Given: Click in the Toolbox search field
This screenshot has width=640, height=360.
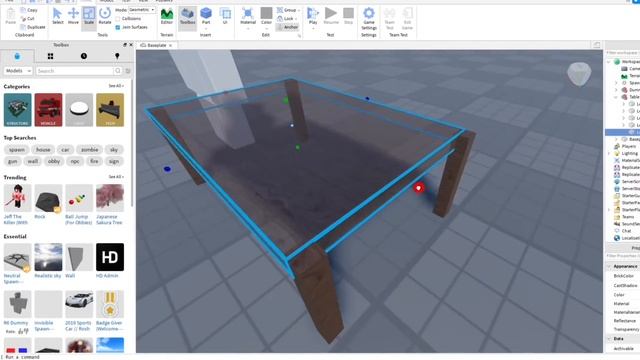Looking at the screenshot, I should [x=75, y=71].
